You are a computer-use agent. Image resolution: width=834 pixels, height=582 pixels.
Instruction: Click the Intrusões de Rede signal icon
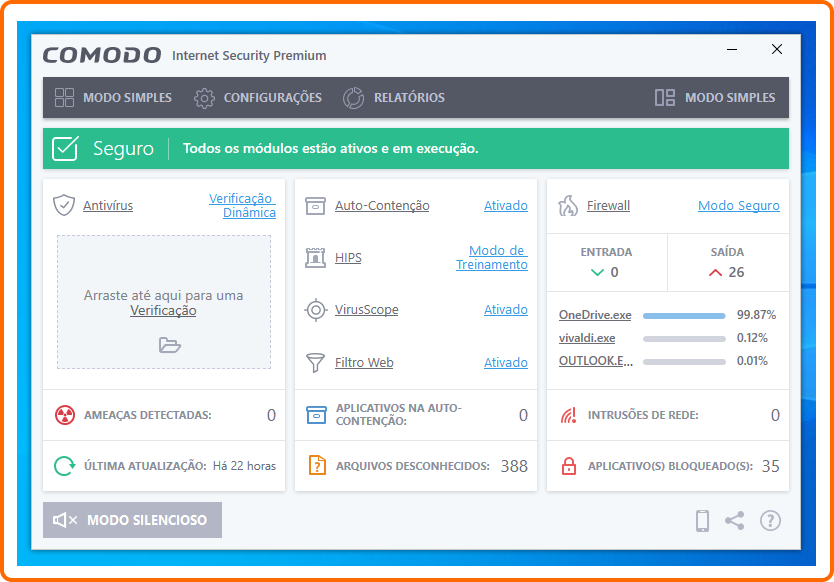click(x=569, y=415)
